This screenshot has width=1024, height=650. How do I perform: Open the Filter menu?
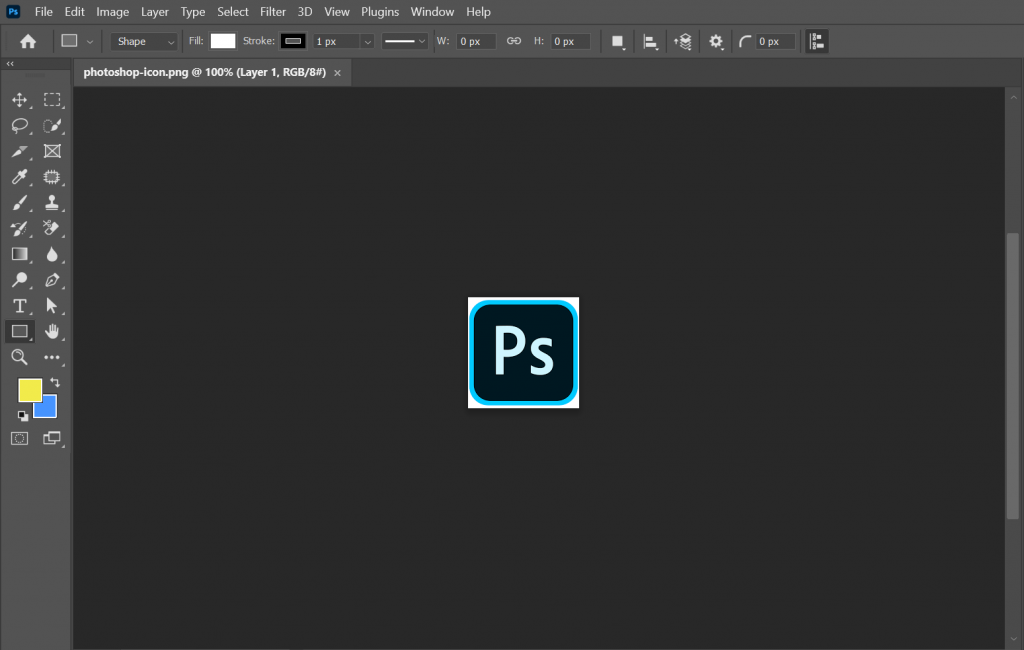coord(272,11)
